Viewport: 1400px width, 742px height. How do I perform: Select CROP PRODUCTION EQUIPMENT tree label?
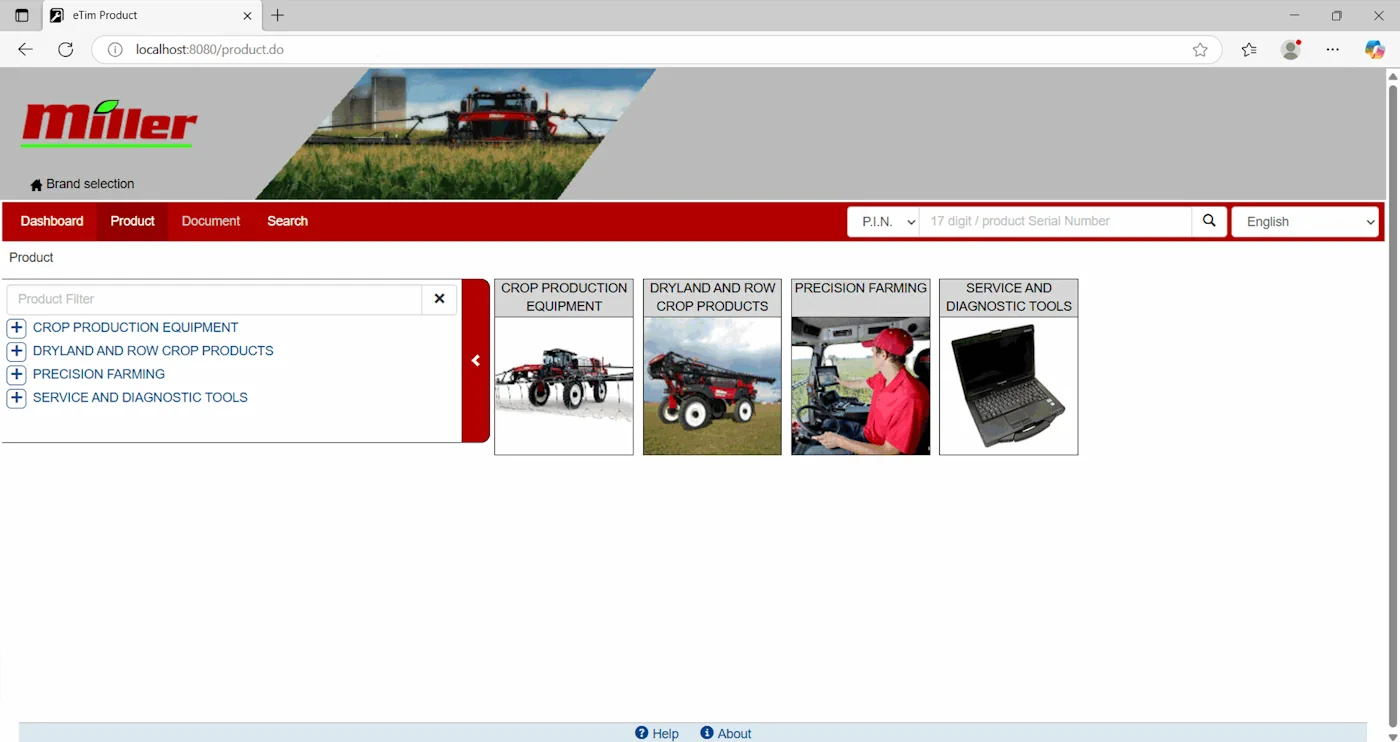tap(136, 327)
